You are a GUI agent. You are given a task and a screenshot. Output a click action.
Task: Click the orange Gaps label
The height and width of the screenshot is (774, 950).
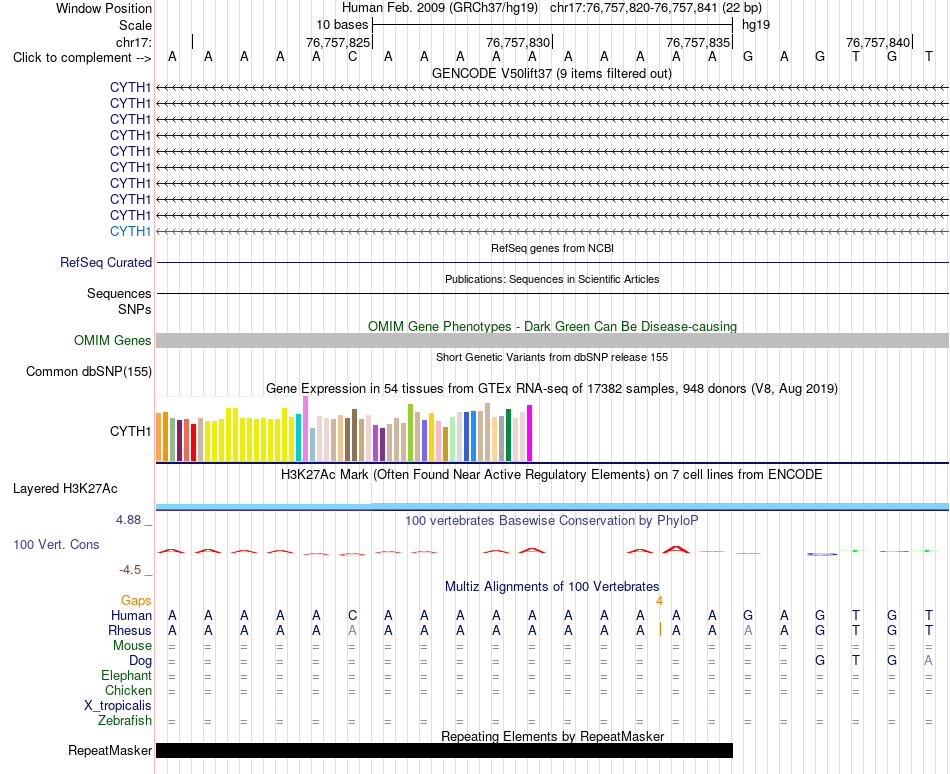(x=136, y=600)
